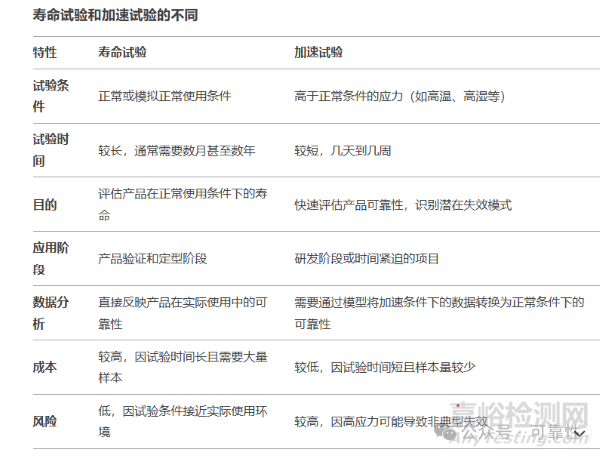This screenshot has height=456, width=600.
Task: Click the 目的 row label
Action: pyautogui.click(x=44, y=205)
